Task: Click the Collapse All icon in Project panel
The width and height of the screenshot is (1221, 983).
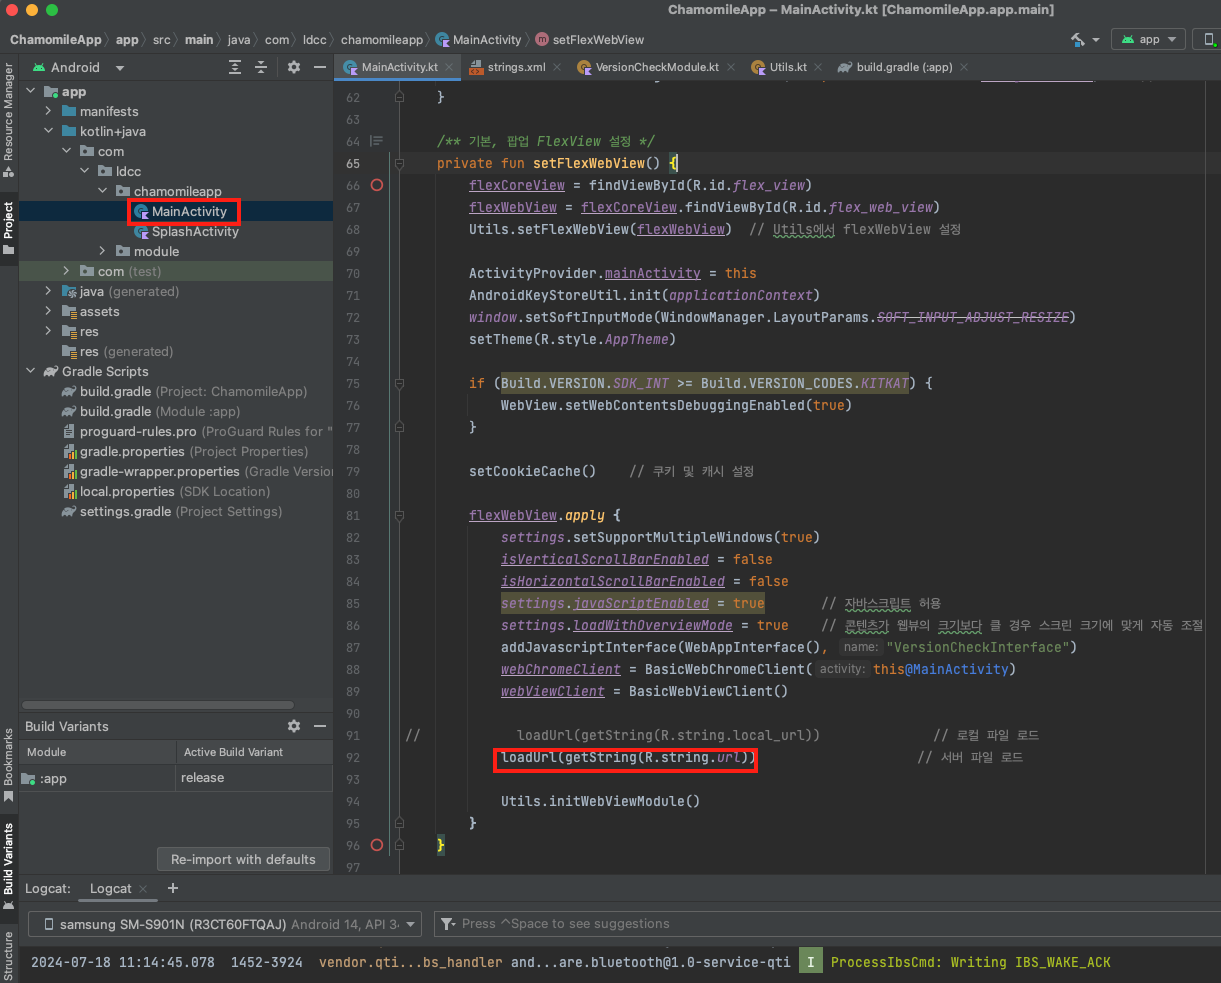Action: (261, 67)
